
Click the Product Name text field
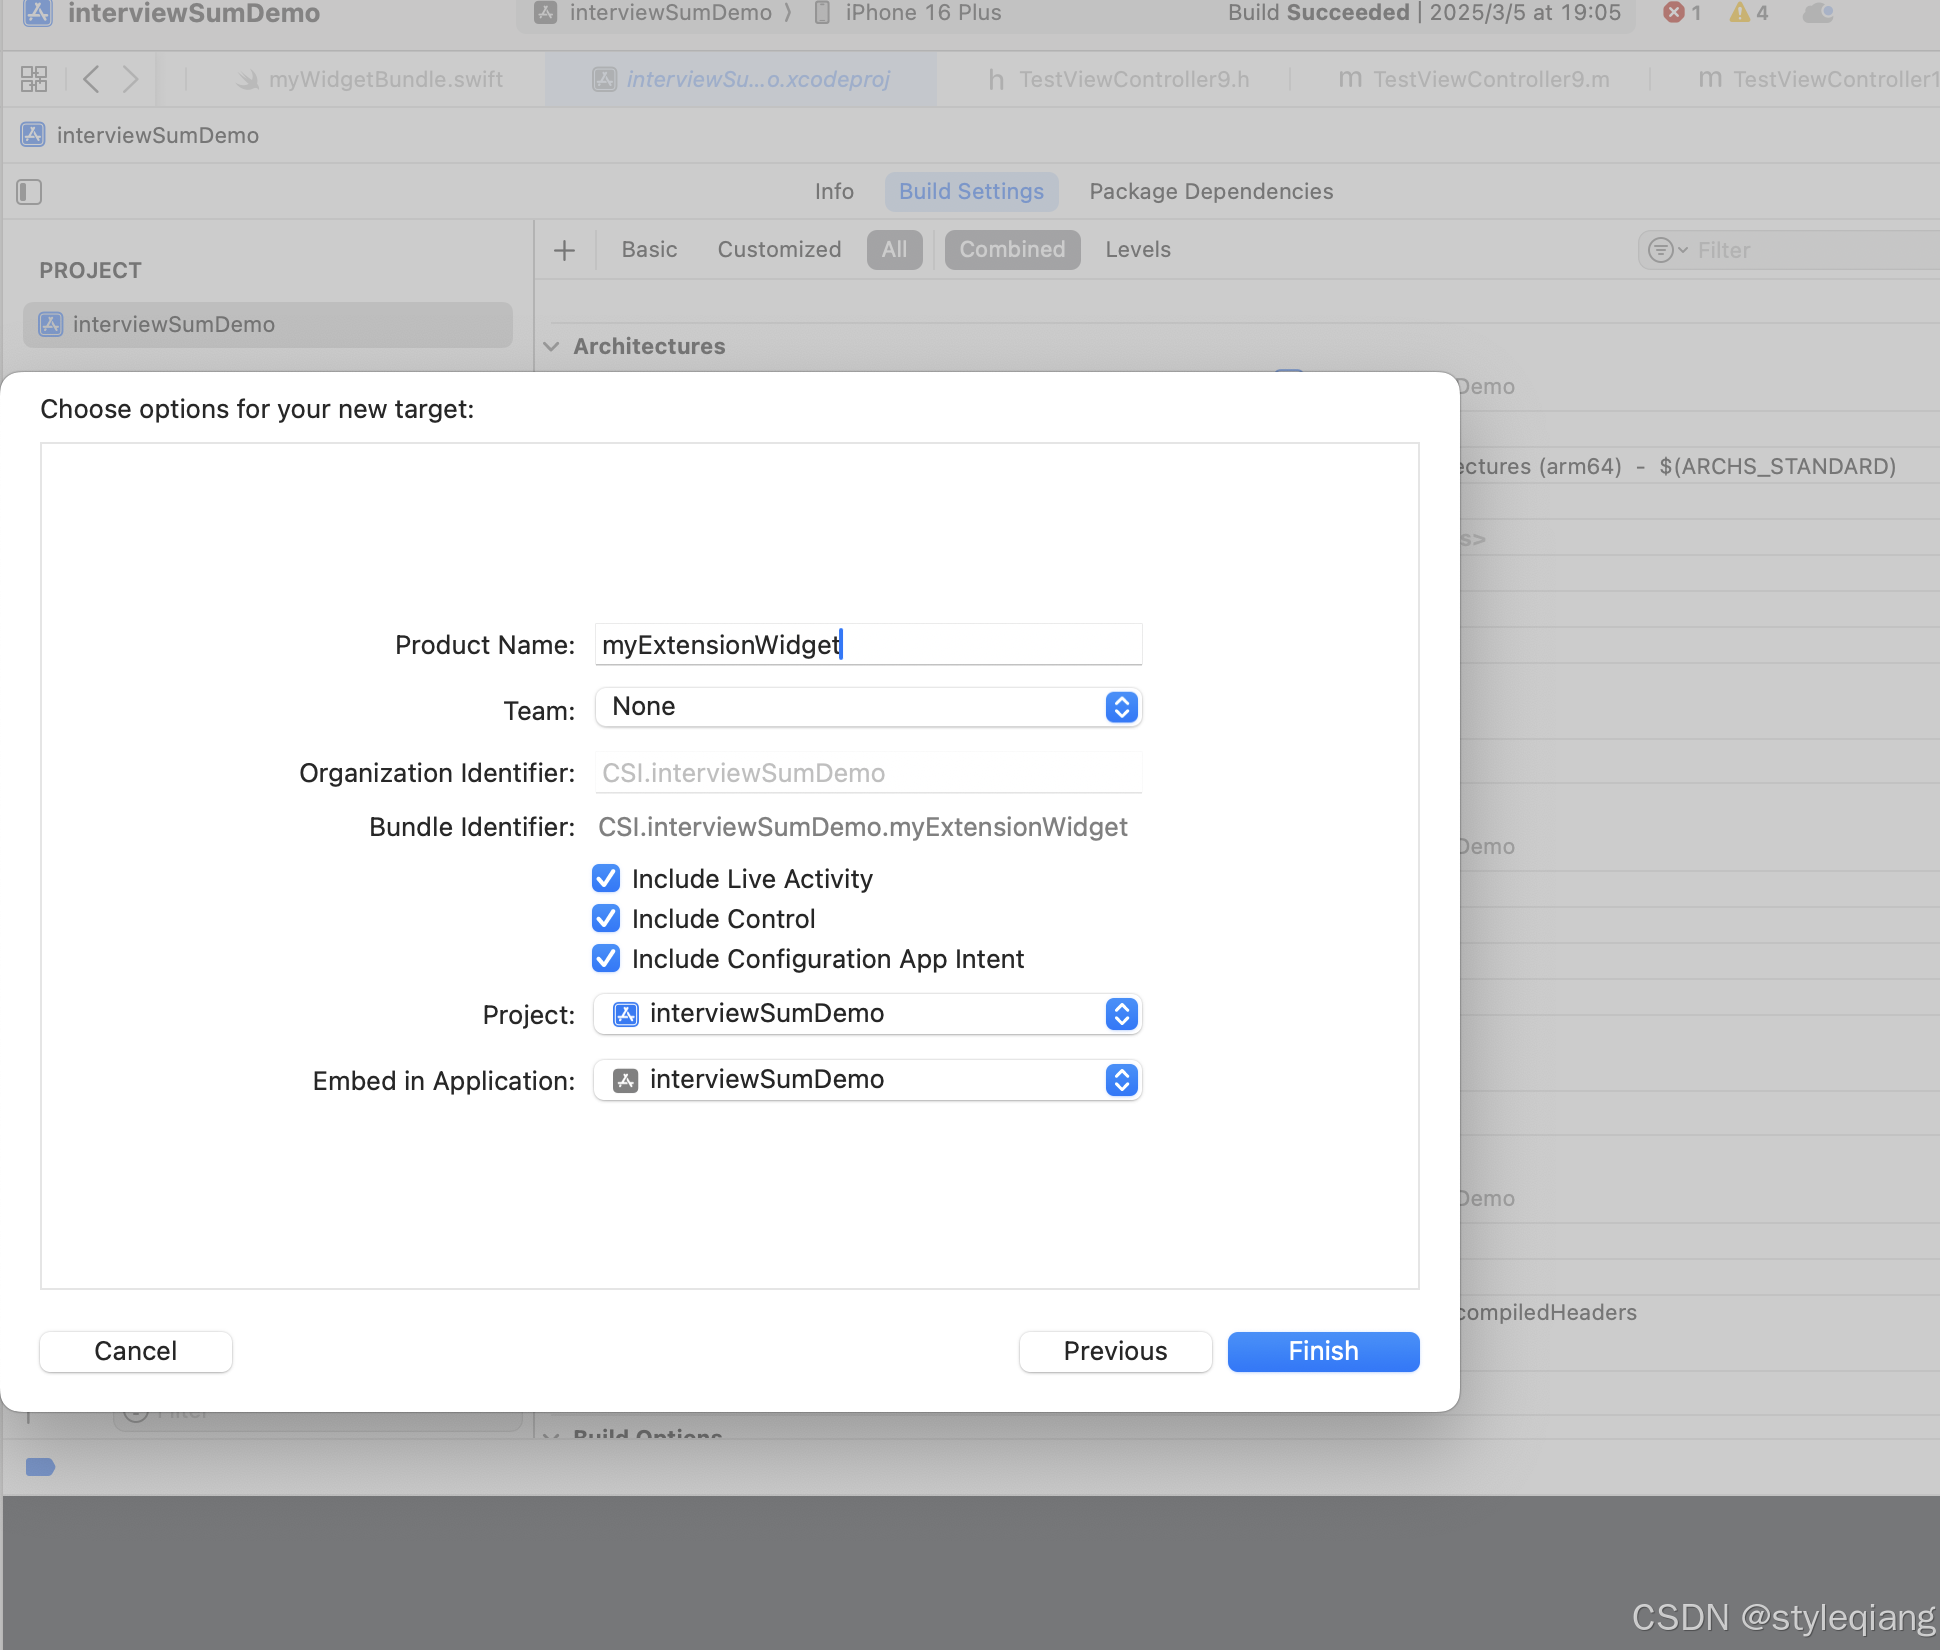(x=868, y=645)
